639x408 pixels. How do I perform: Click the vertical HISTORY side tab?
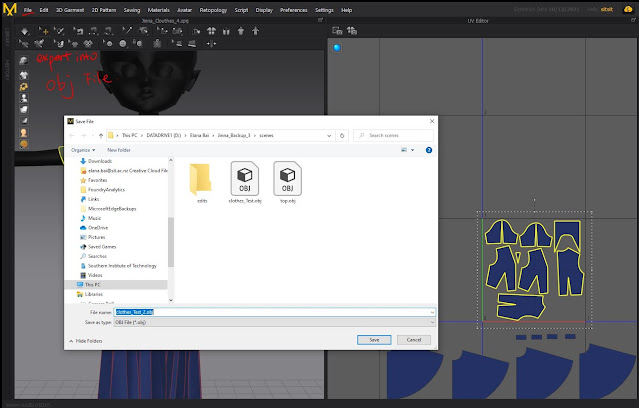coord(7,69)
